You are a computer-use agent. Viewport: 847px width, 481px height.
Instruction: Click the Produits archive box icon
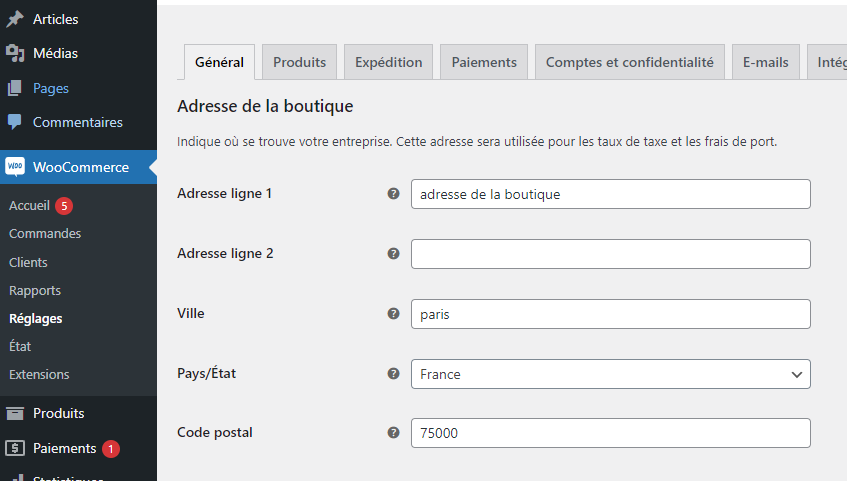(x=15, y=413)
